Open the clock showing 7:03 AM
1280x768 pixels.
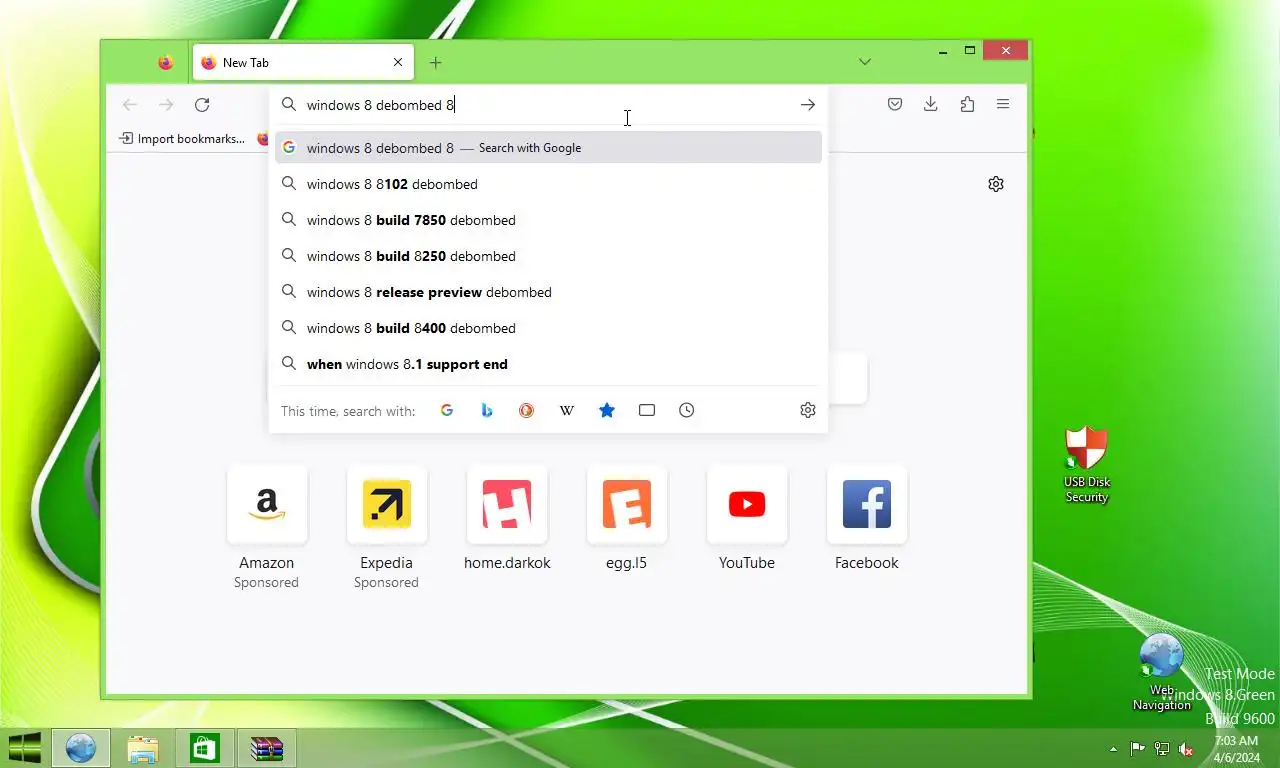tap(1236, 749)
